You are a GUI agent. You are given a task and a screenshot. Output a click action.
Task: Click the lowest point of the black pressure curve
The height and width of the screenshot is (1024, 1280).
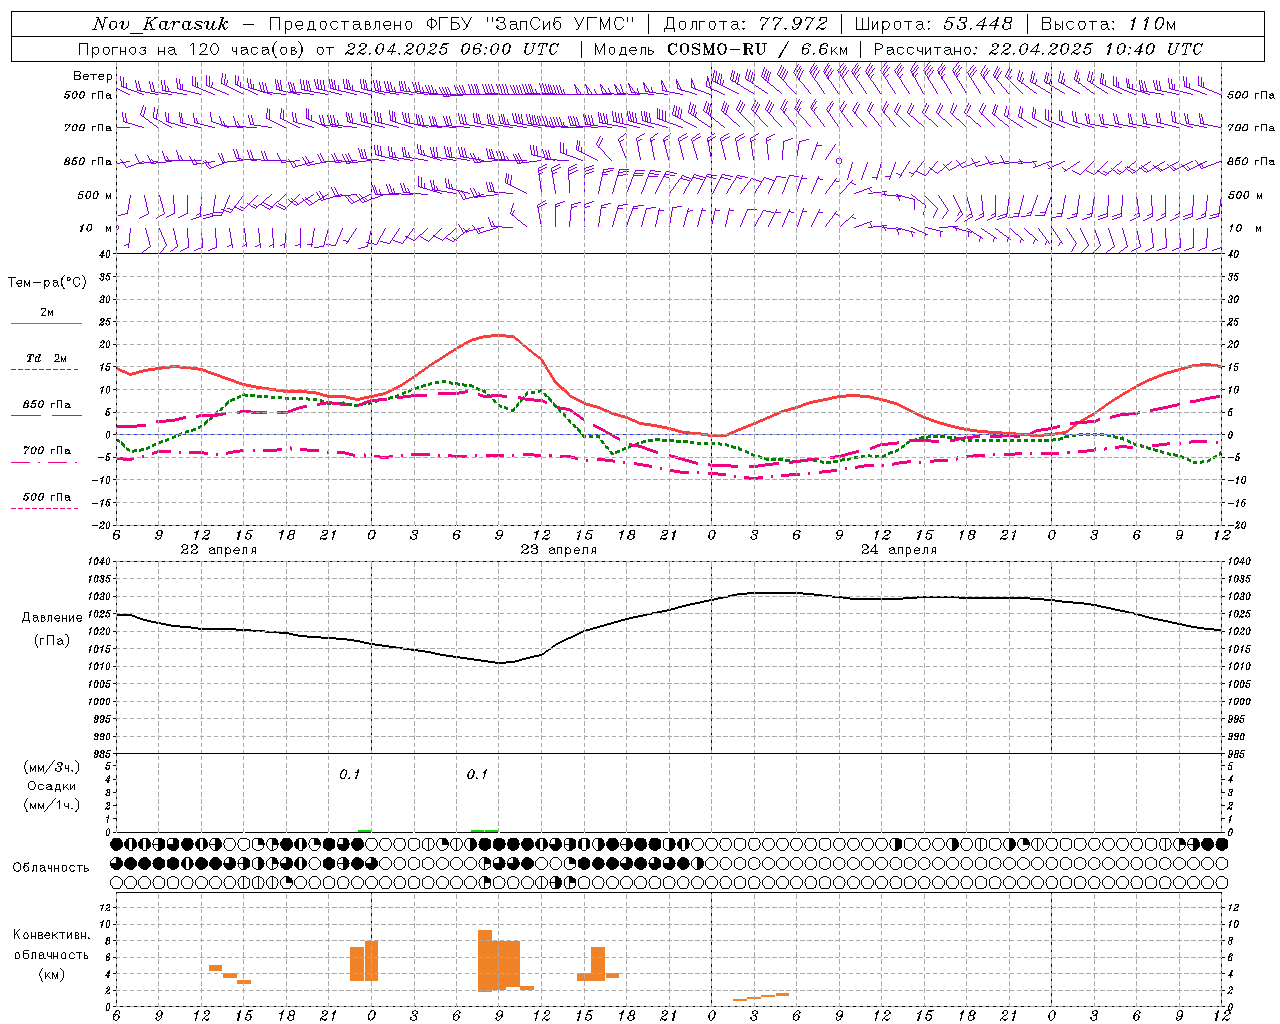[x=501, y=662]
